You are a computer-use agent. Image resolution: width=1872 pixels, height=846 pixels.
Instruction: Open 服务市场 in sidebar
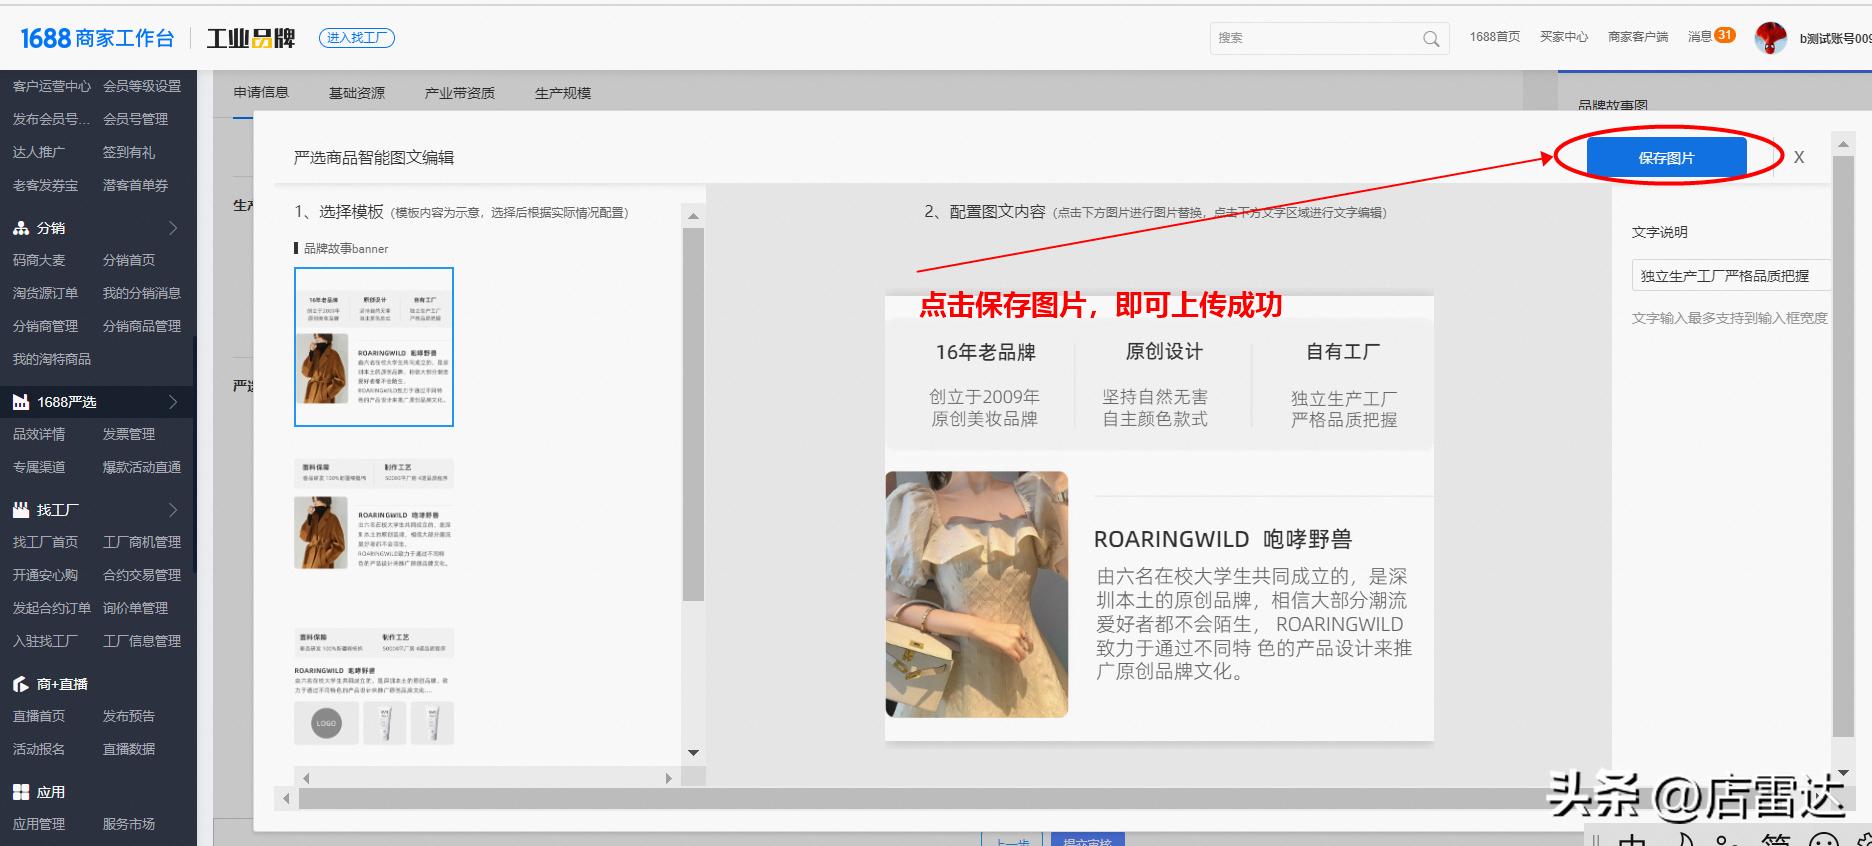click(x=129, y=824)
